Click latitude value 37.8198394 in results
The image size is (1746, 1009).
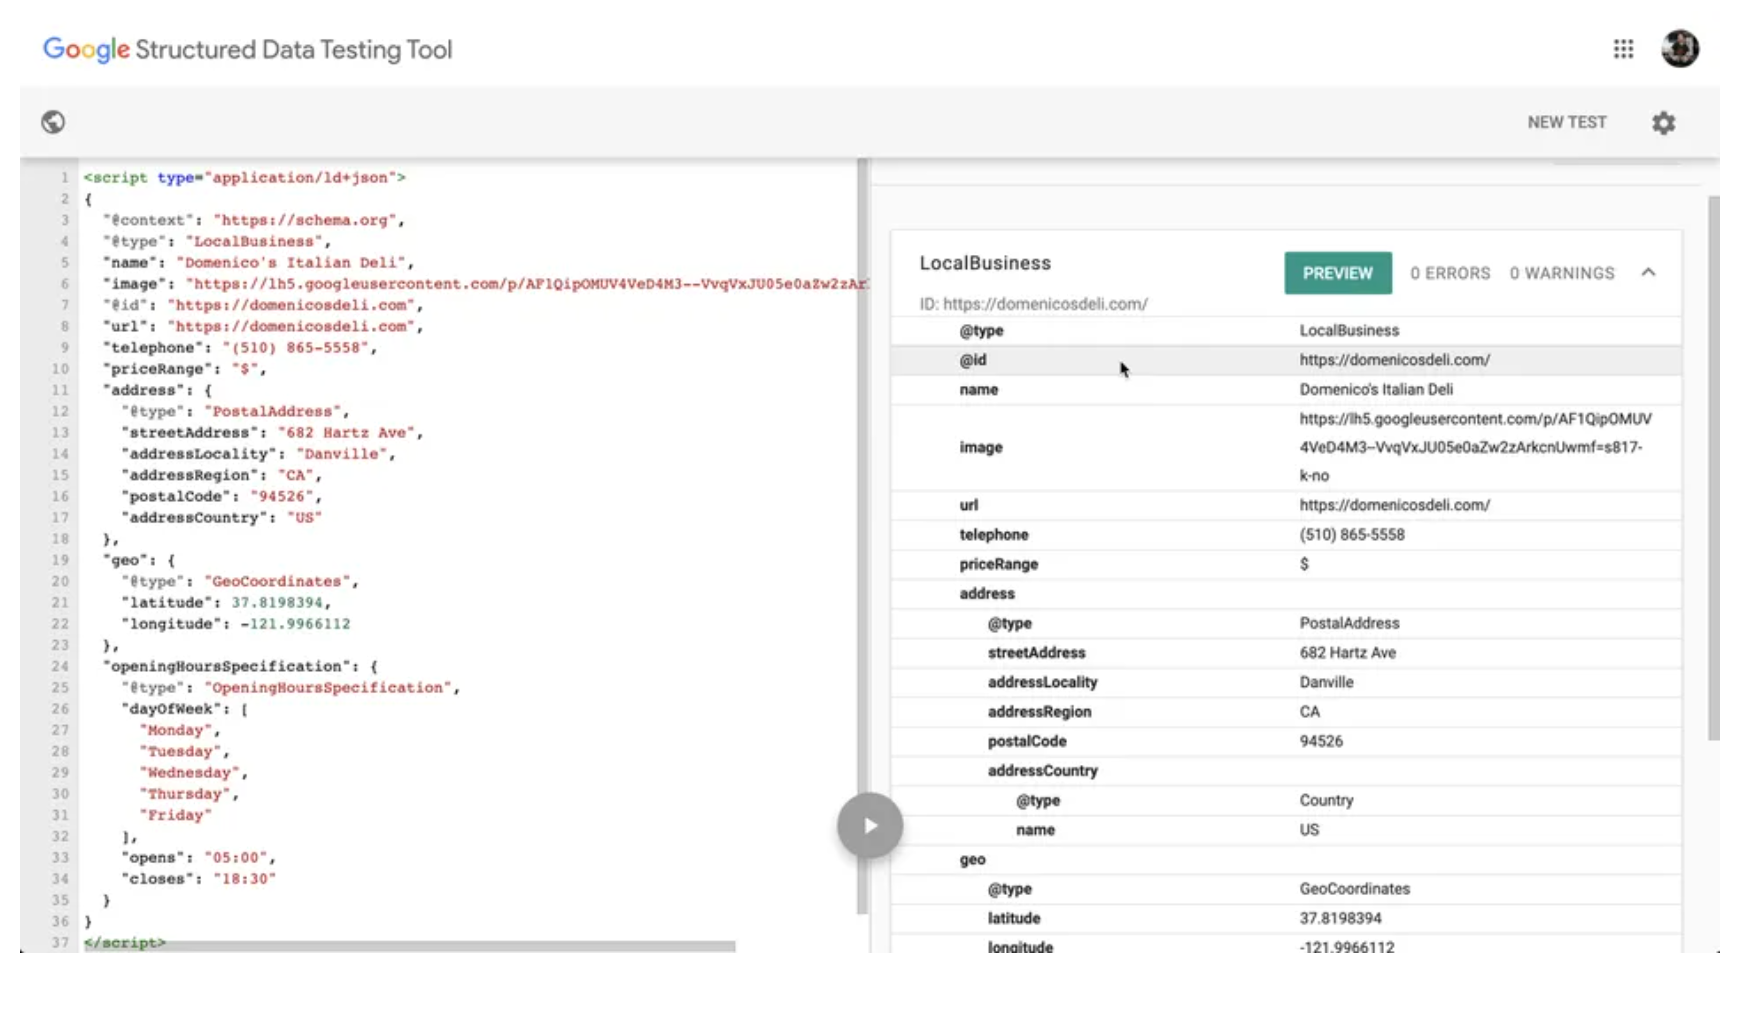[x=1340, y=918]
